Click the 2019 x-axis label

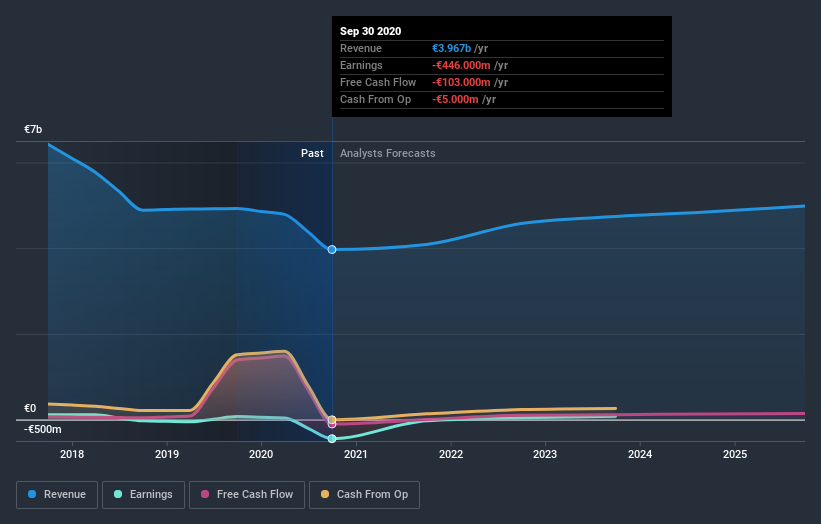[x=167, y=454]
